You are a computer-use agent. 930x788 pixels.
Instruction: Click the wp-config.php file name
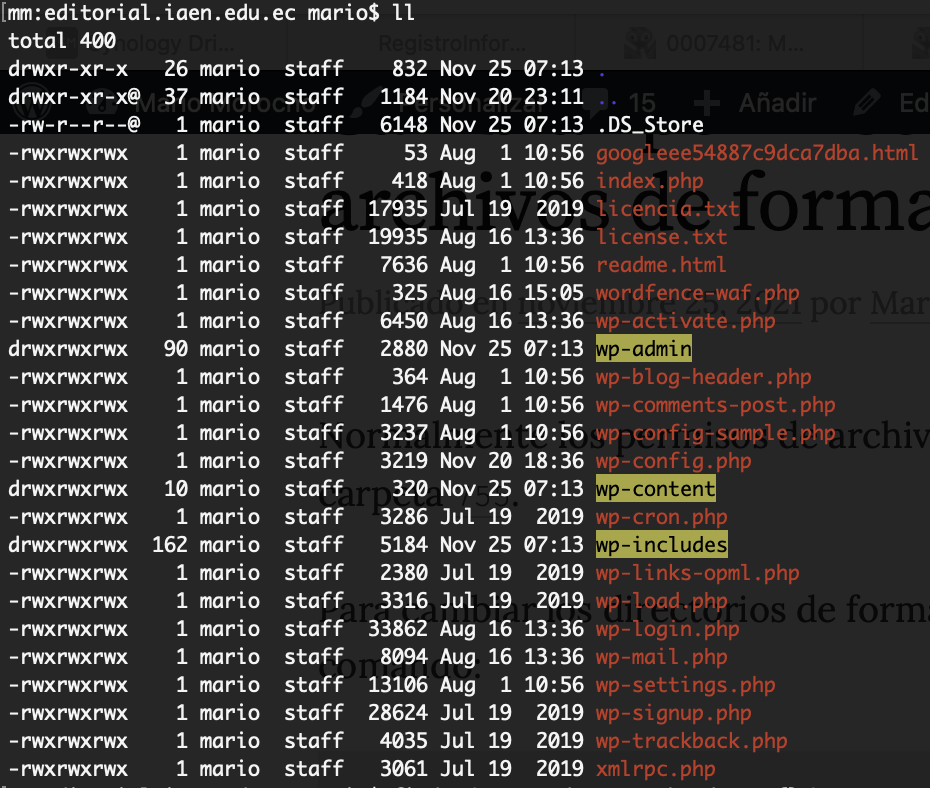coord(674,461)
